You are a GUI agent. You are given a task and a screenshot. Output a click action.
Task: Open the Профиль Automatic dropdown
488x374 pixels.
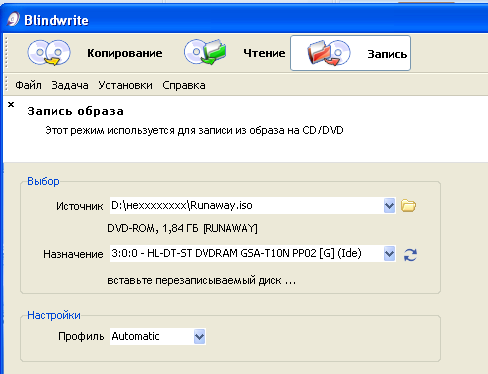click(199, 336)
